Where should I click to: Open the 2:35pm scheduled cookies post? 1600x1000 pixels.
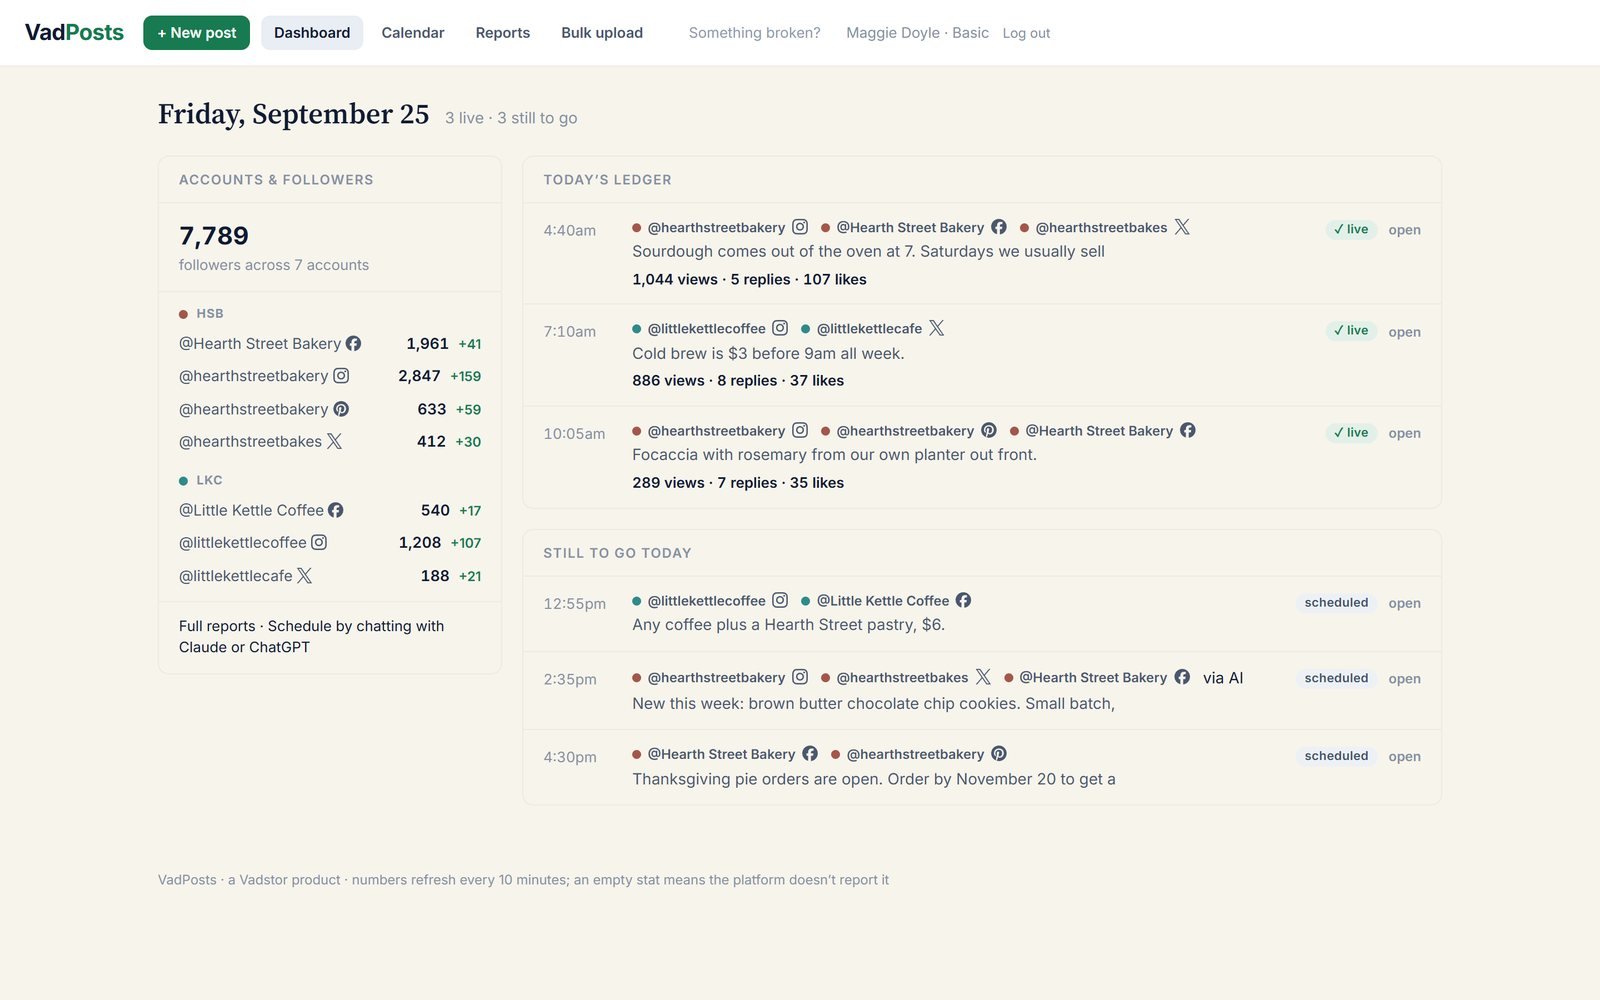(x=1404, y=679)
